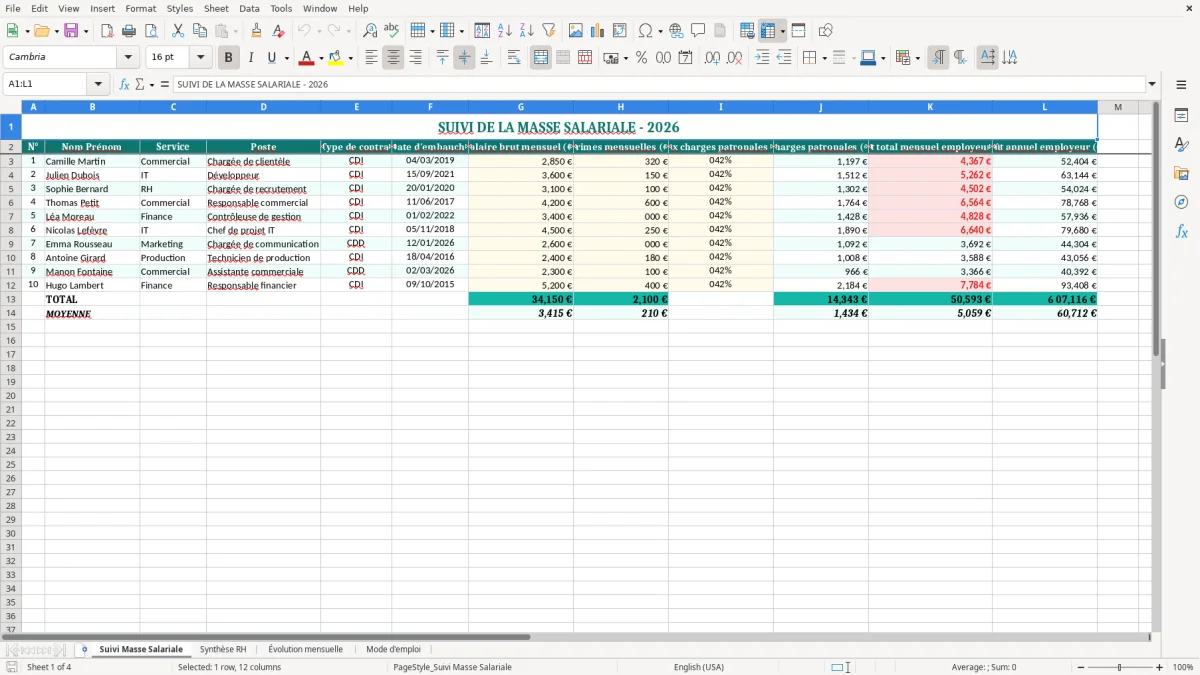1200x675 pixels.
Task: Open the font size dropdown
Action: pyautogui.click(x=201, y=58)
